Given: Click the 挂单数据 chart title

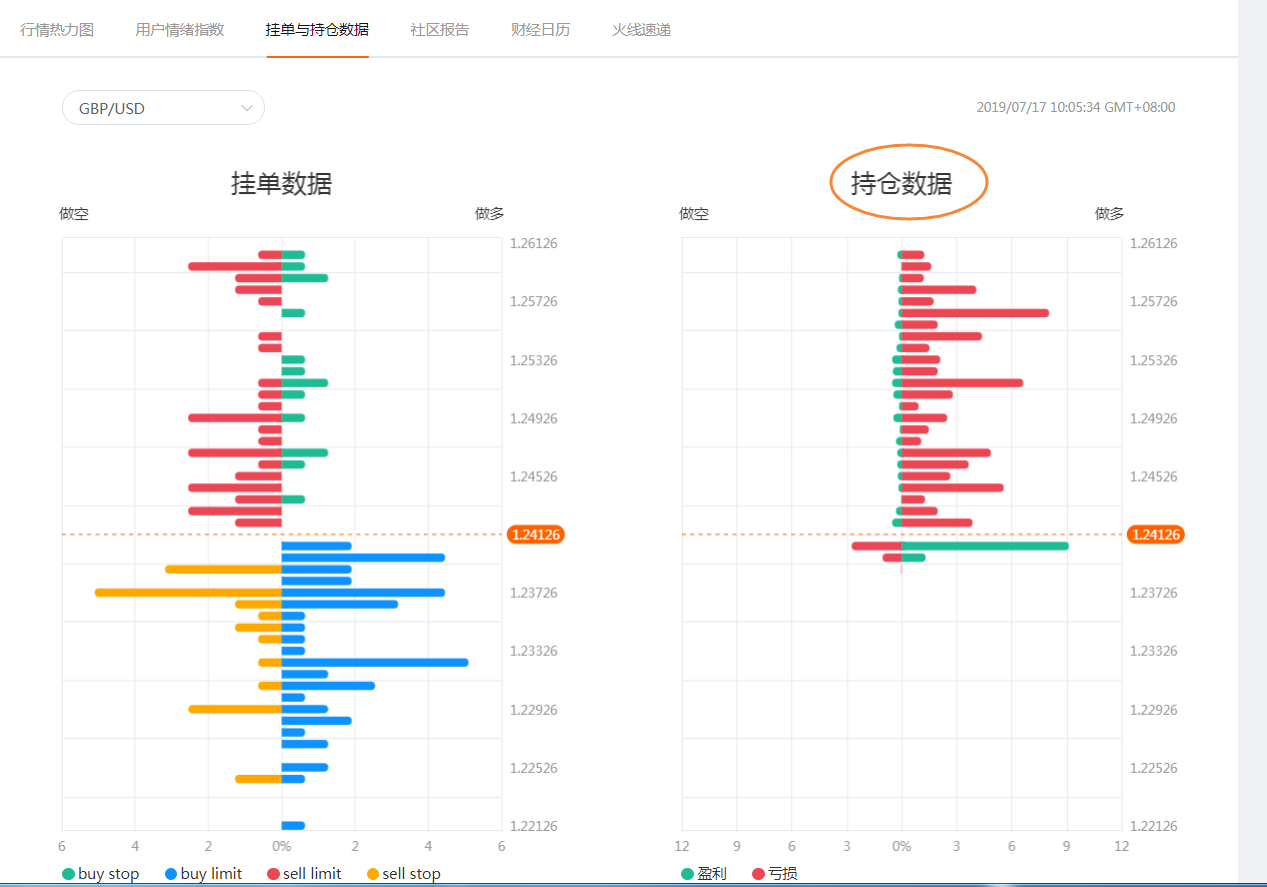Looking at the screenshot, I should click(281, 184).
